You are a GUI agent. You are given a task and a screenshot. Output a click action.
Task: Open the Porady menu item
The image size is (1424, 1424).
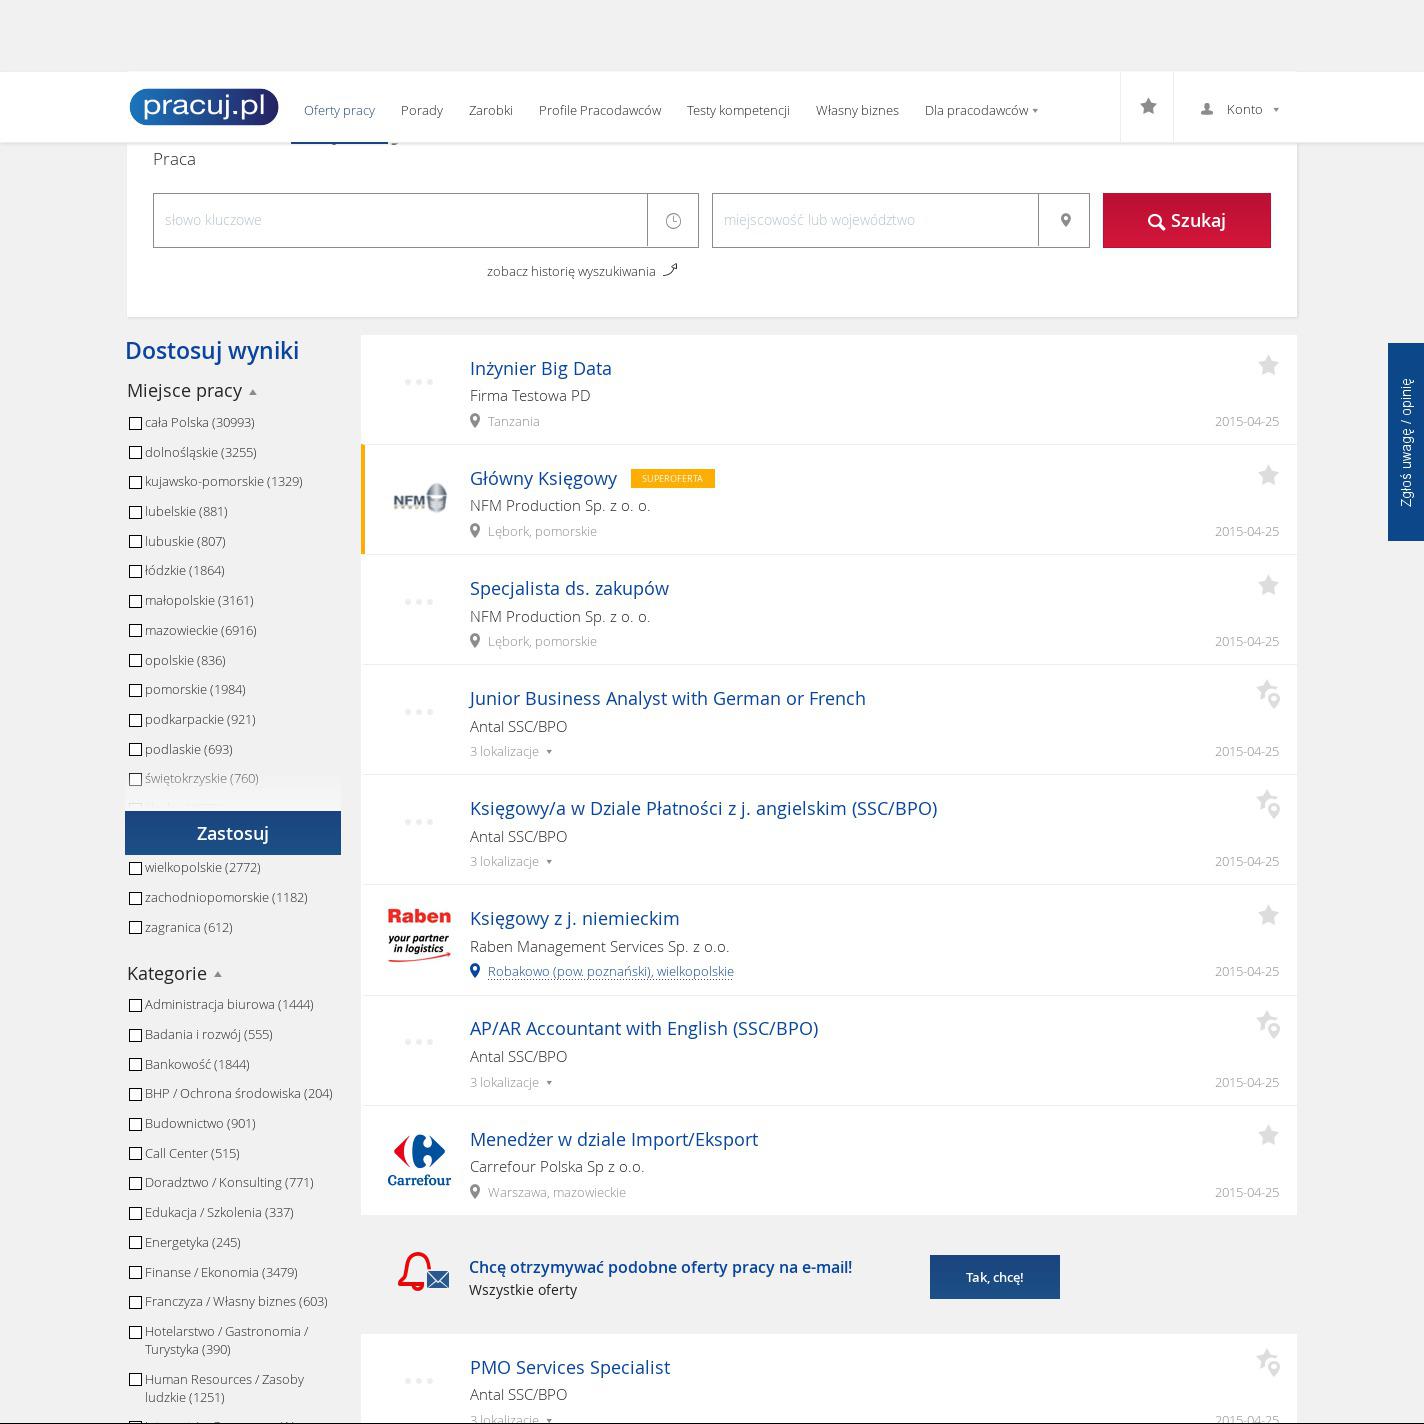421,110
